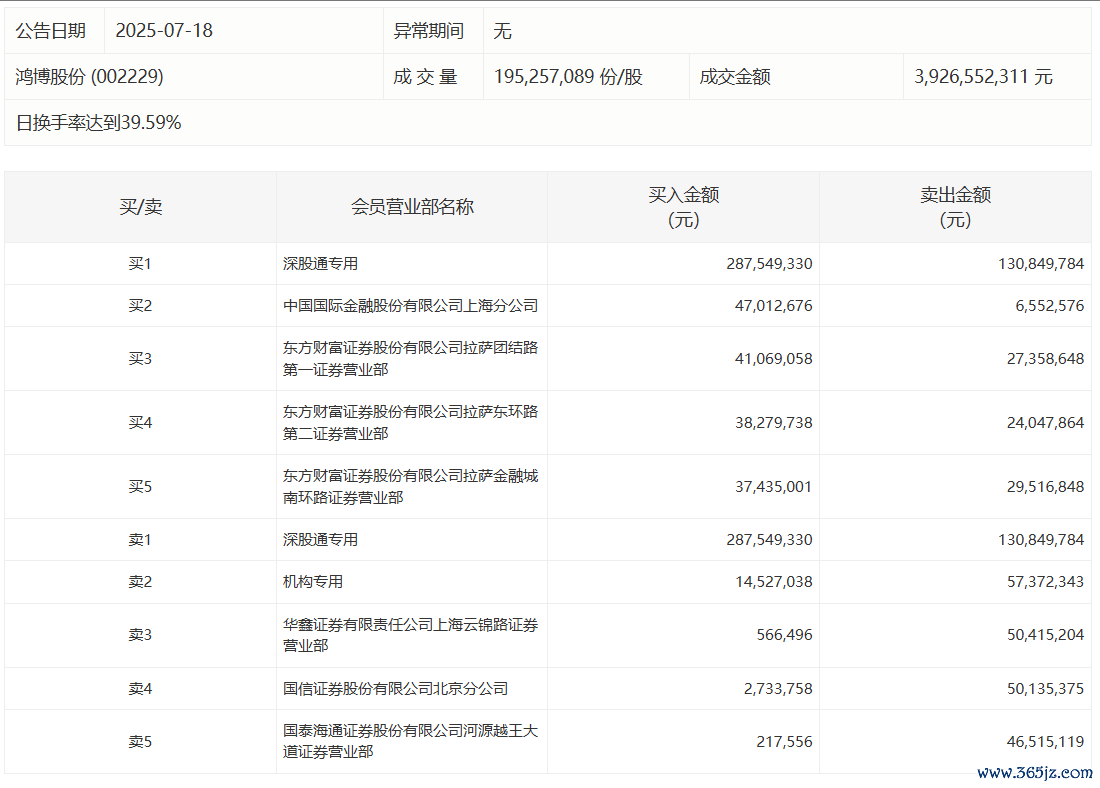Click the value 37,435,001
Viewport: 1100px width, 788px height.
[x=773, y=486]
